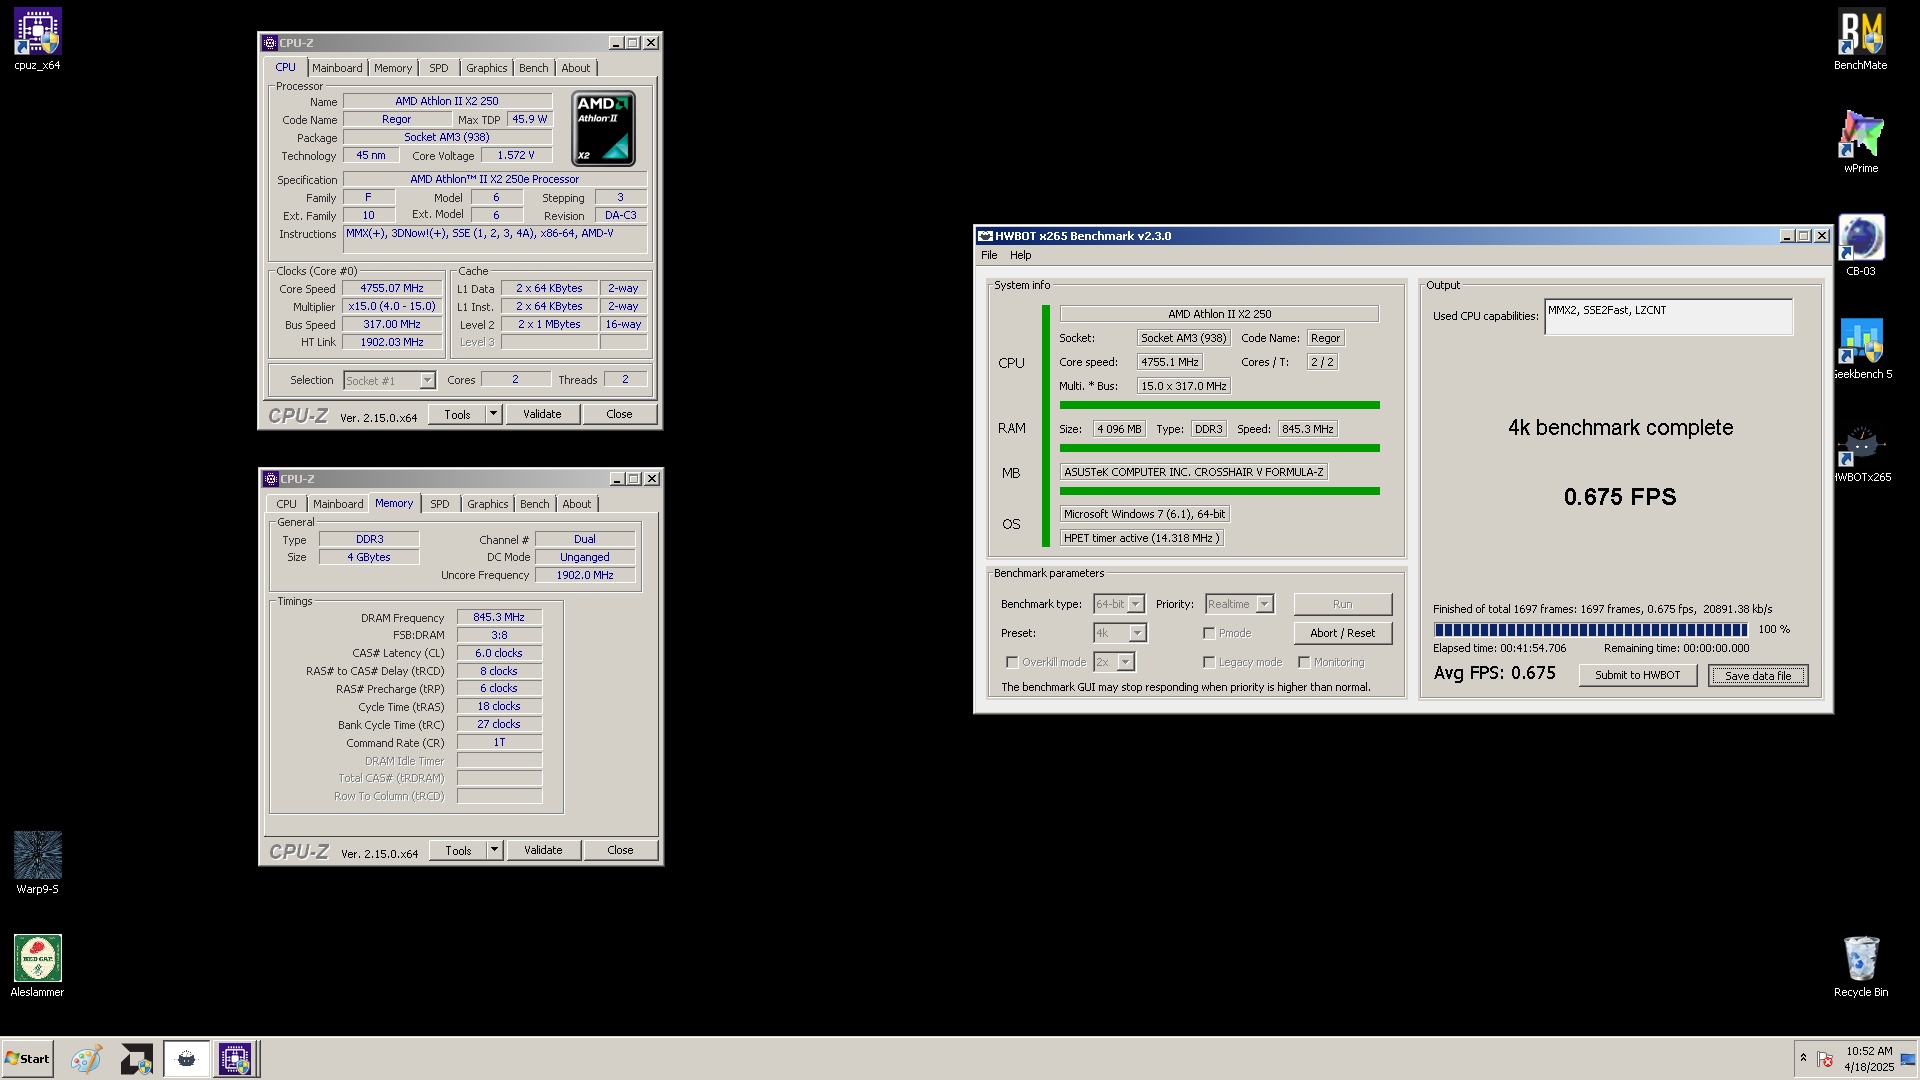Open the wPrime desktop shortcut
Image resolution: width=1920 pixels, height=1080 pixels.
(x=1860, y=142)
